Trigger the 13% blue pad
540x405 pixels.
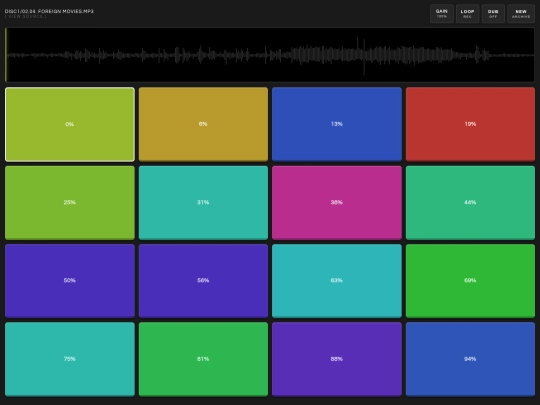(337, 124)
